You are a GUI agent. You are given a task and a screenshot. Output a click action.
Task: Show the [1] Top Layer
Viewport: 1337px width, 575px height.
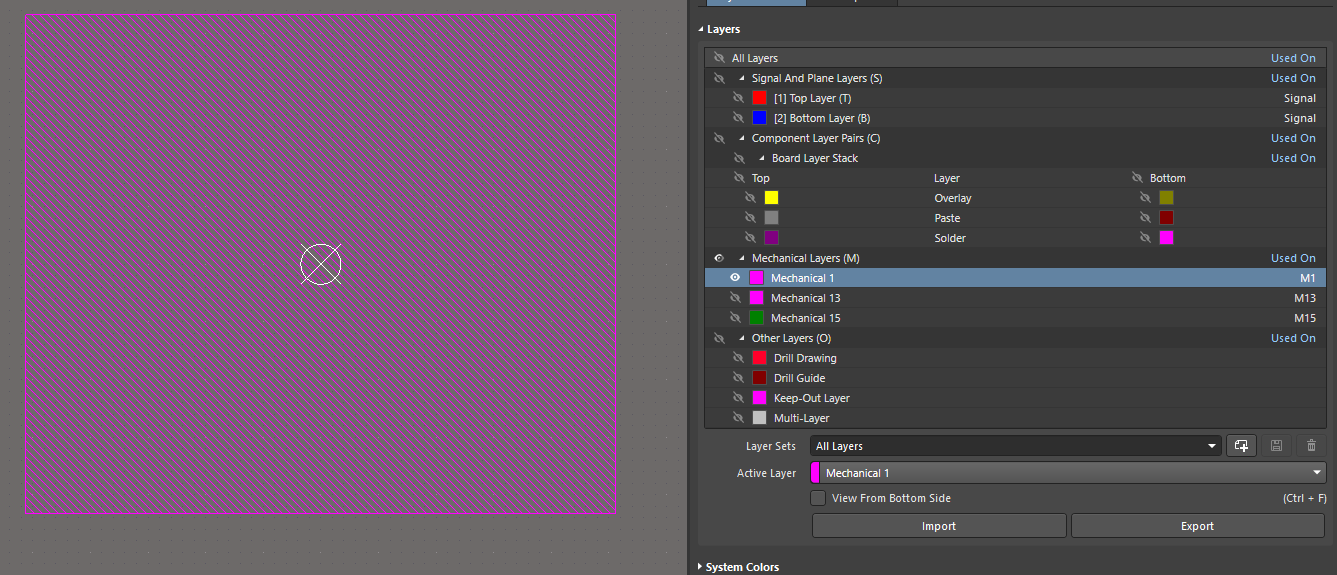738,98
